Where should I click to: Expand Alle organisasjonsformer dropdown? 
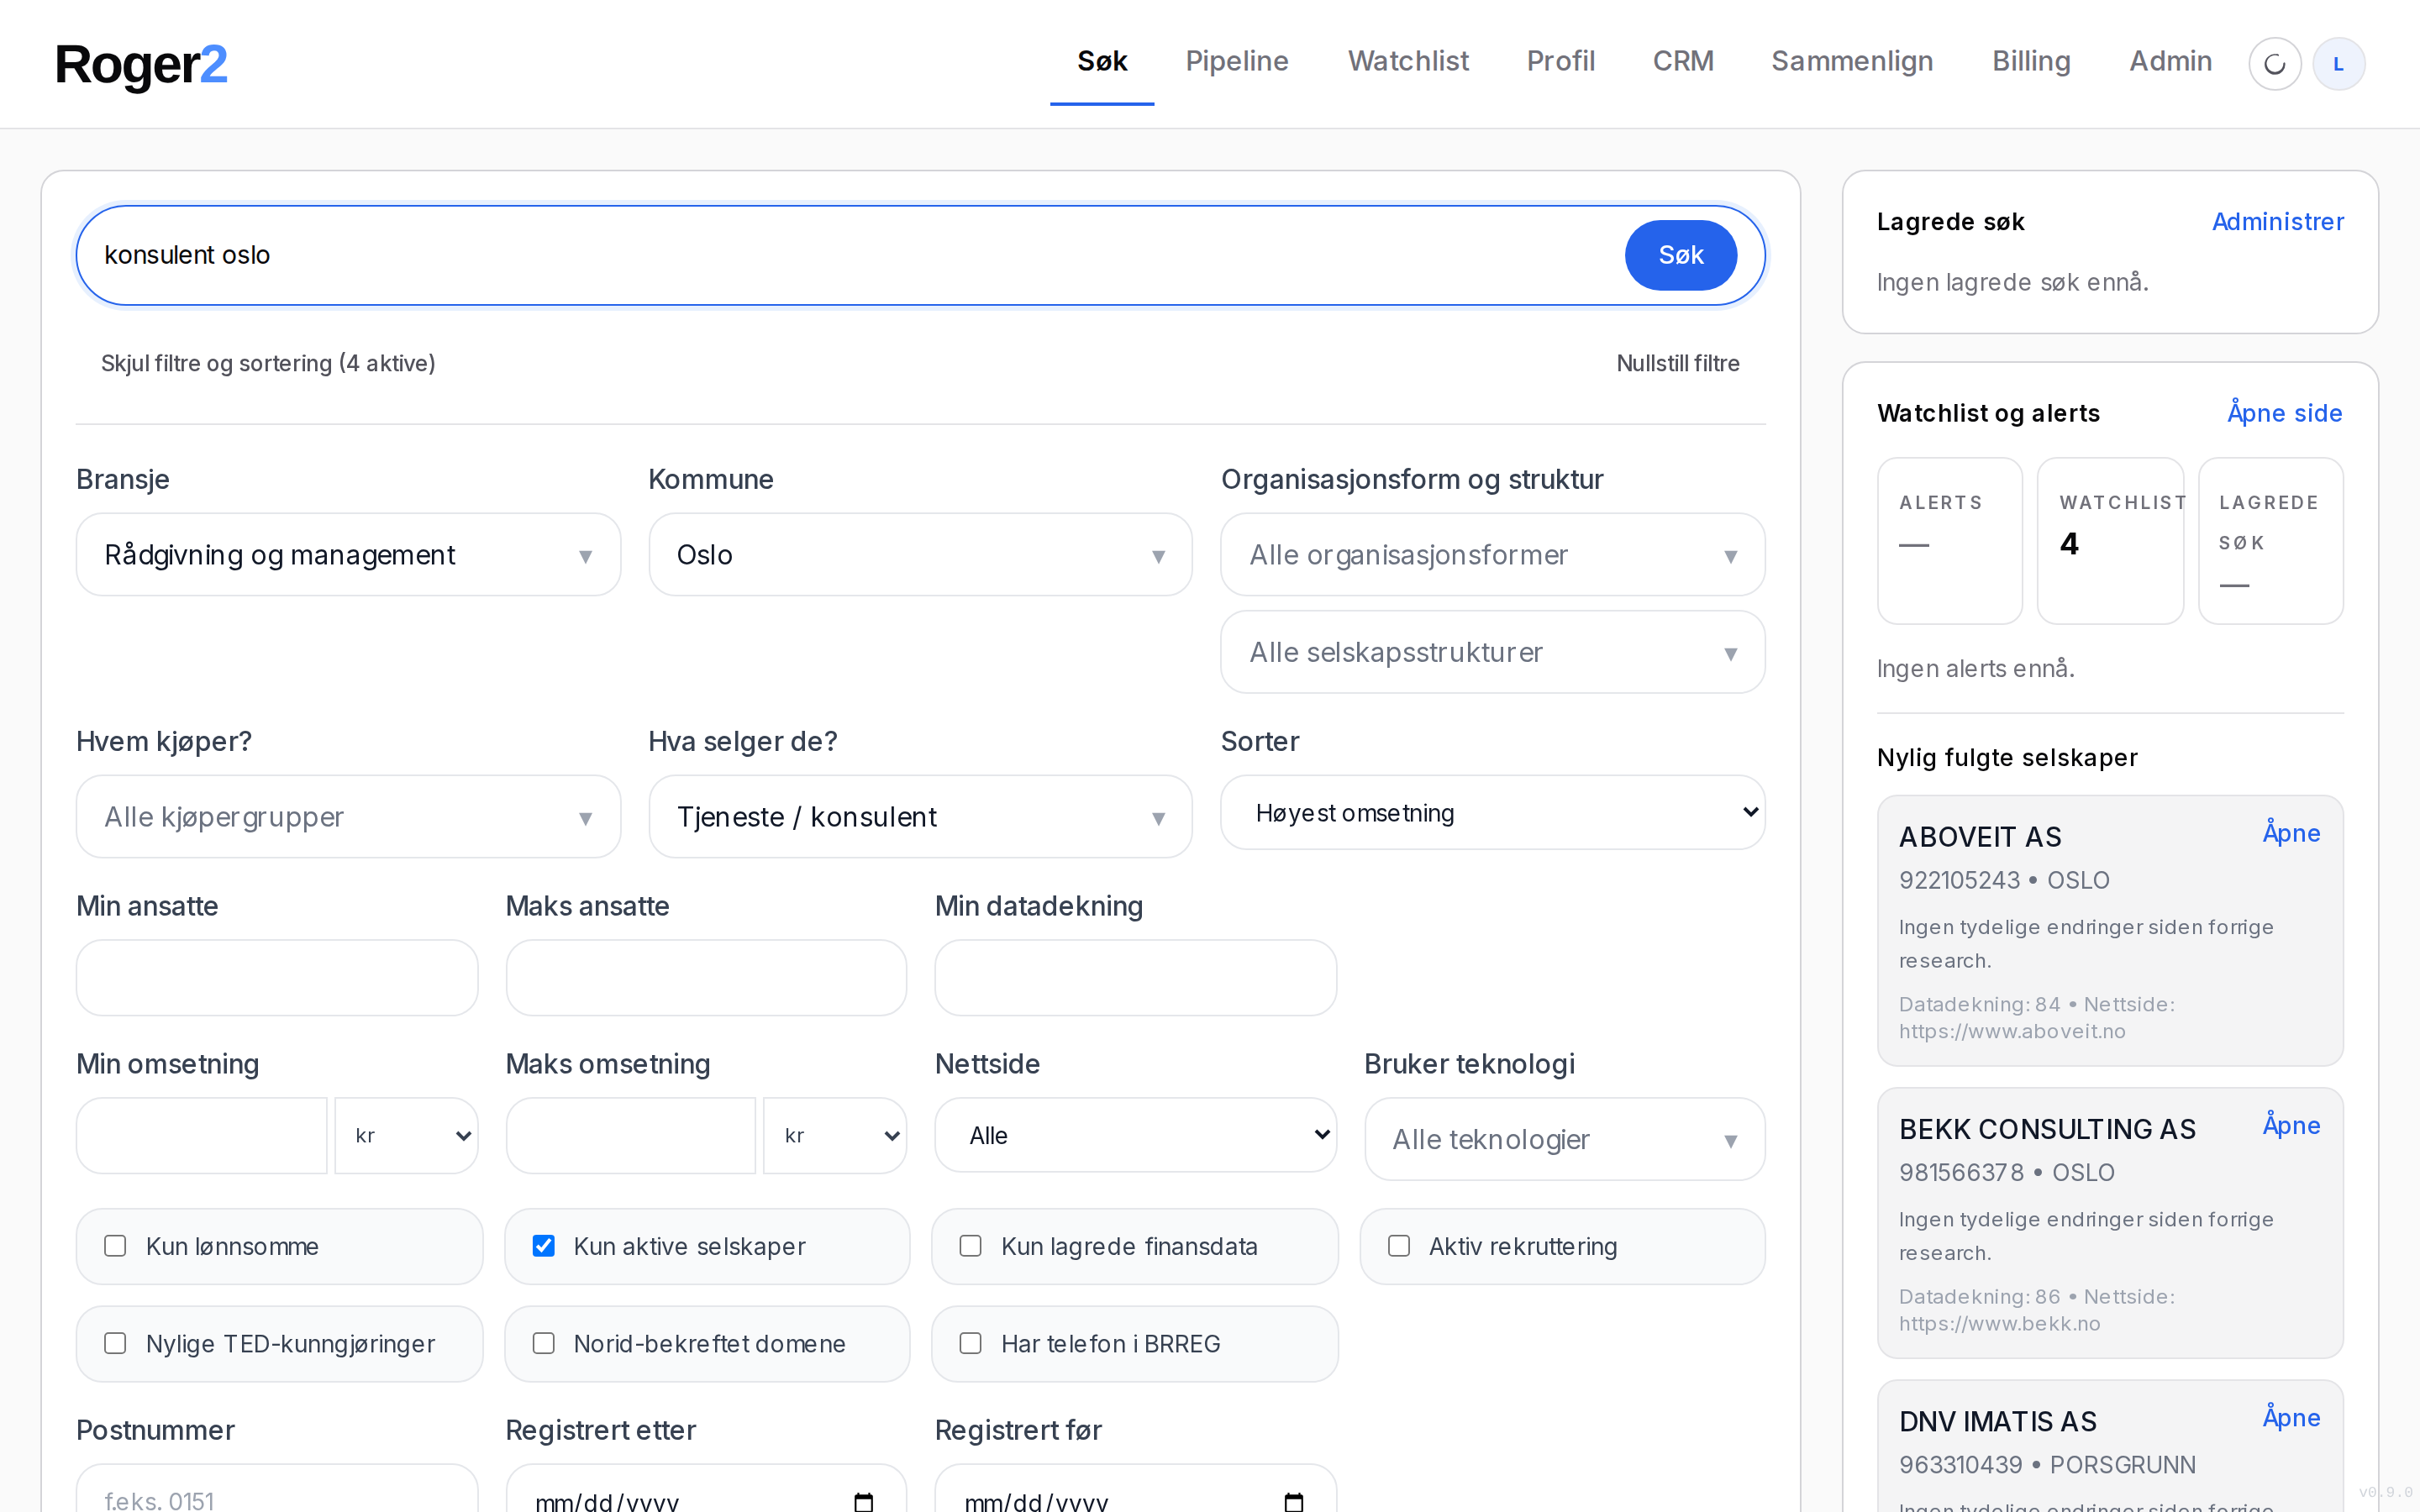point(1492,555)
